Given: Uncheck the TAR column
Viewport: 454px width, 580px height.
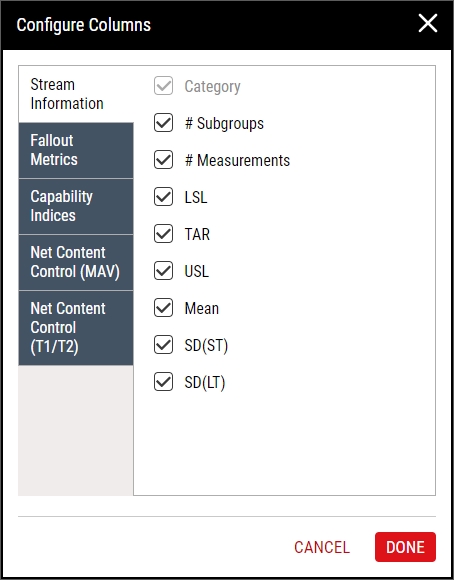Looking at the screenshot, I should [x=163, y=234].
